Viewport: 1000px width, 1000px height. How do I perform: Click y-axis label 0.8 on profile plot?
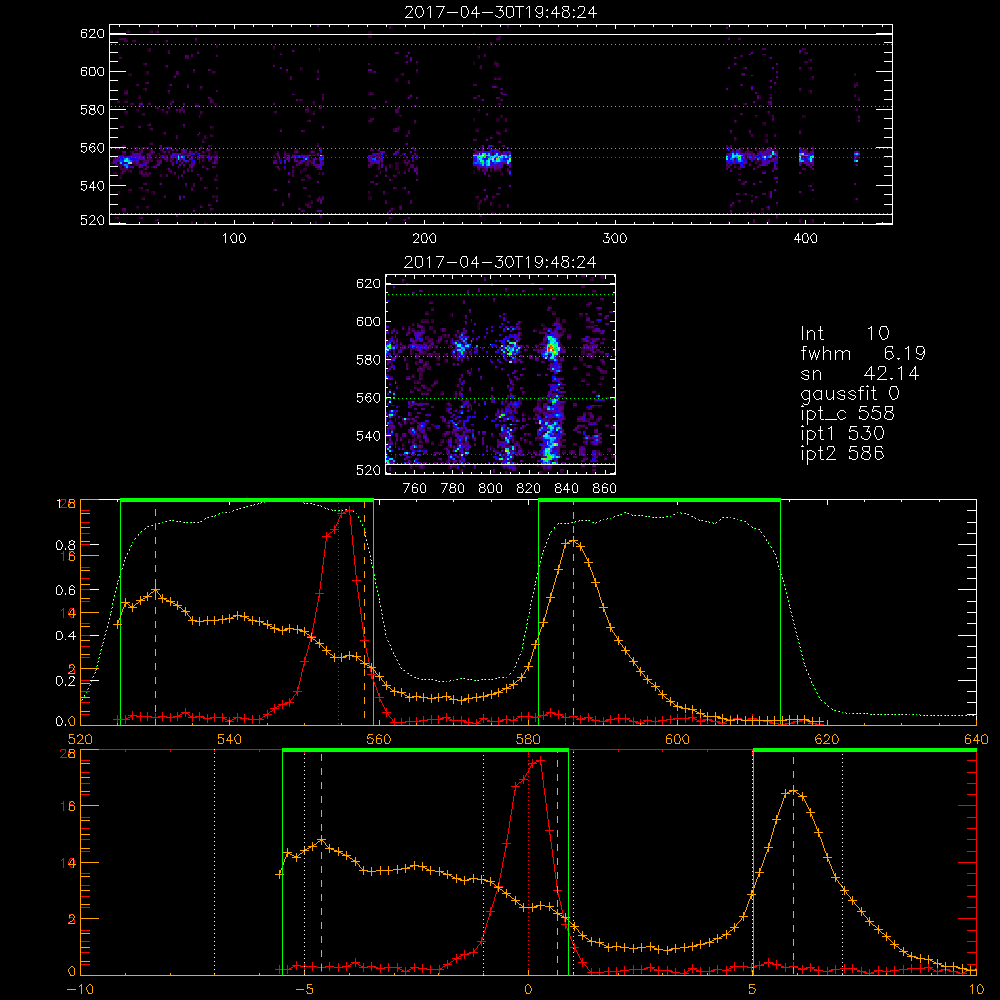coord(65,545)
